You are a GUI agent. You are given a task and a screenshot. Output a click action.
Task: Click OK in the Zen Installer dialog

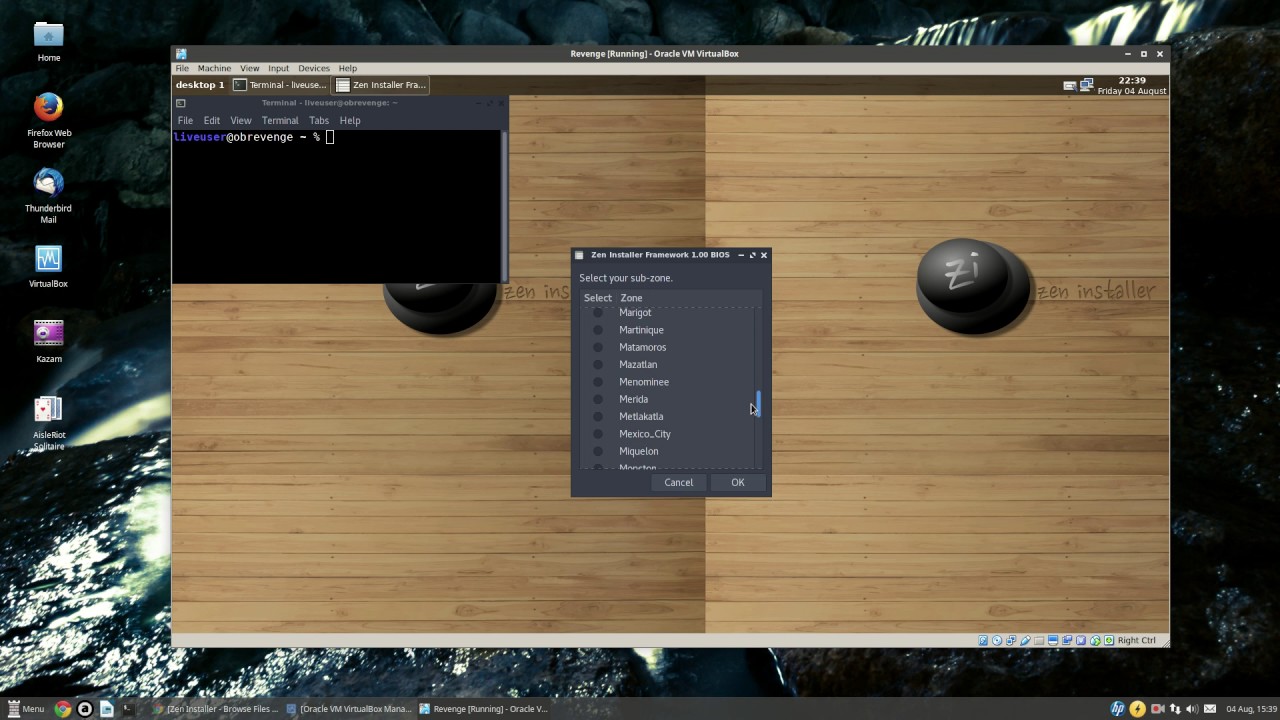[737, 482]
